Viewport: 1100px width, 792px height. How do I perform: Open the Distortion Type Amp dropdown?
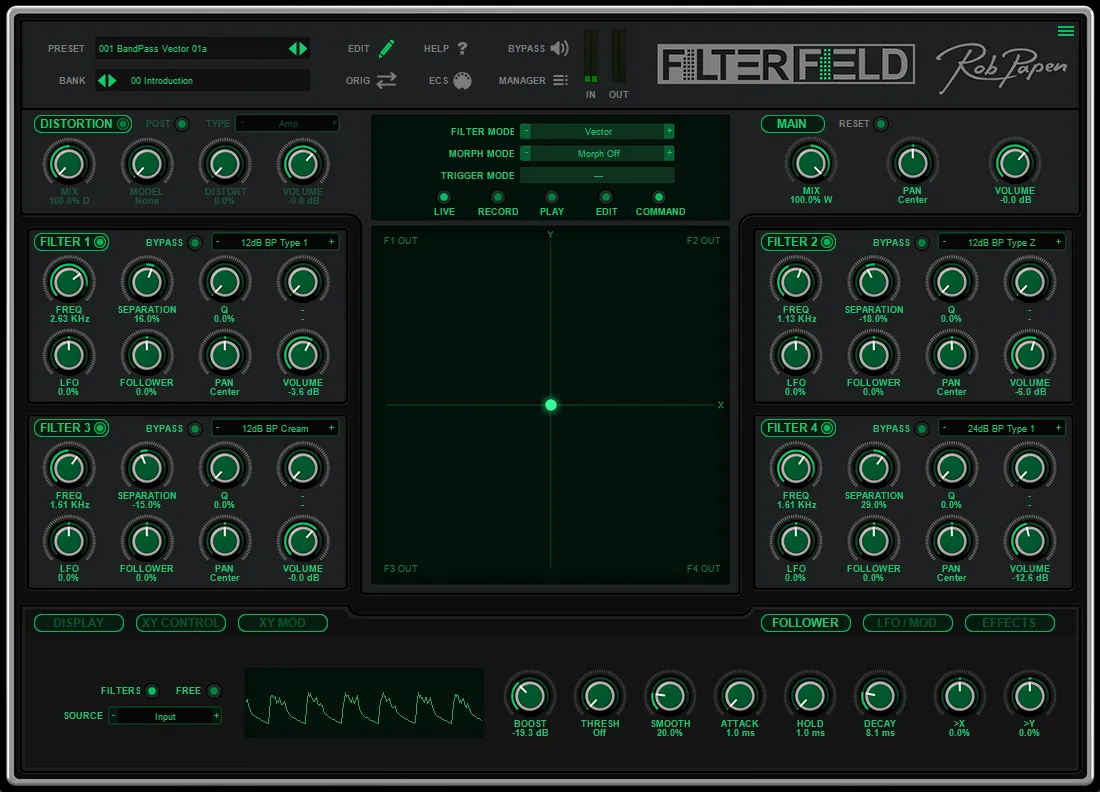coord(288,123)
